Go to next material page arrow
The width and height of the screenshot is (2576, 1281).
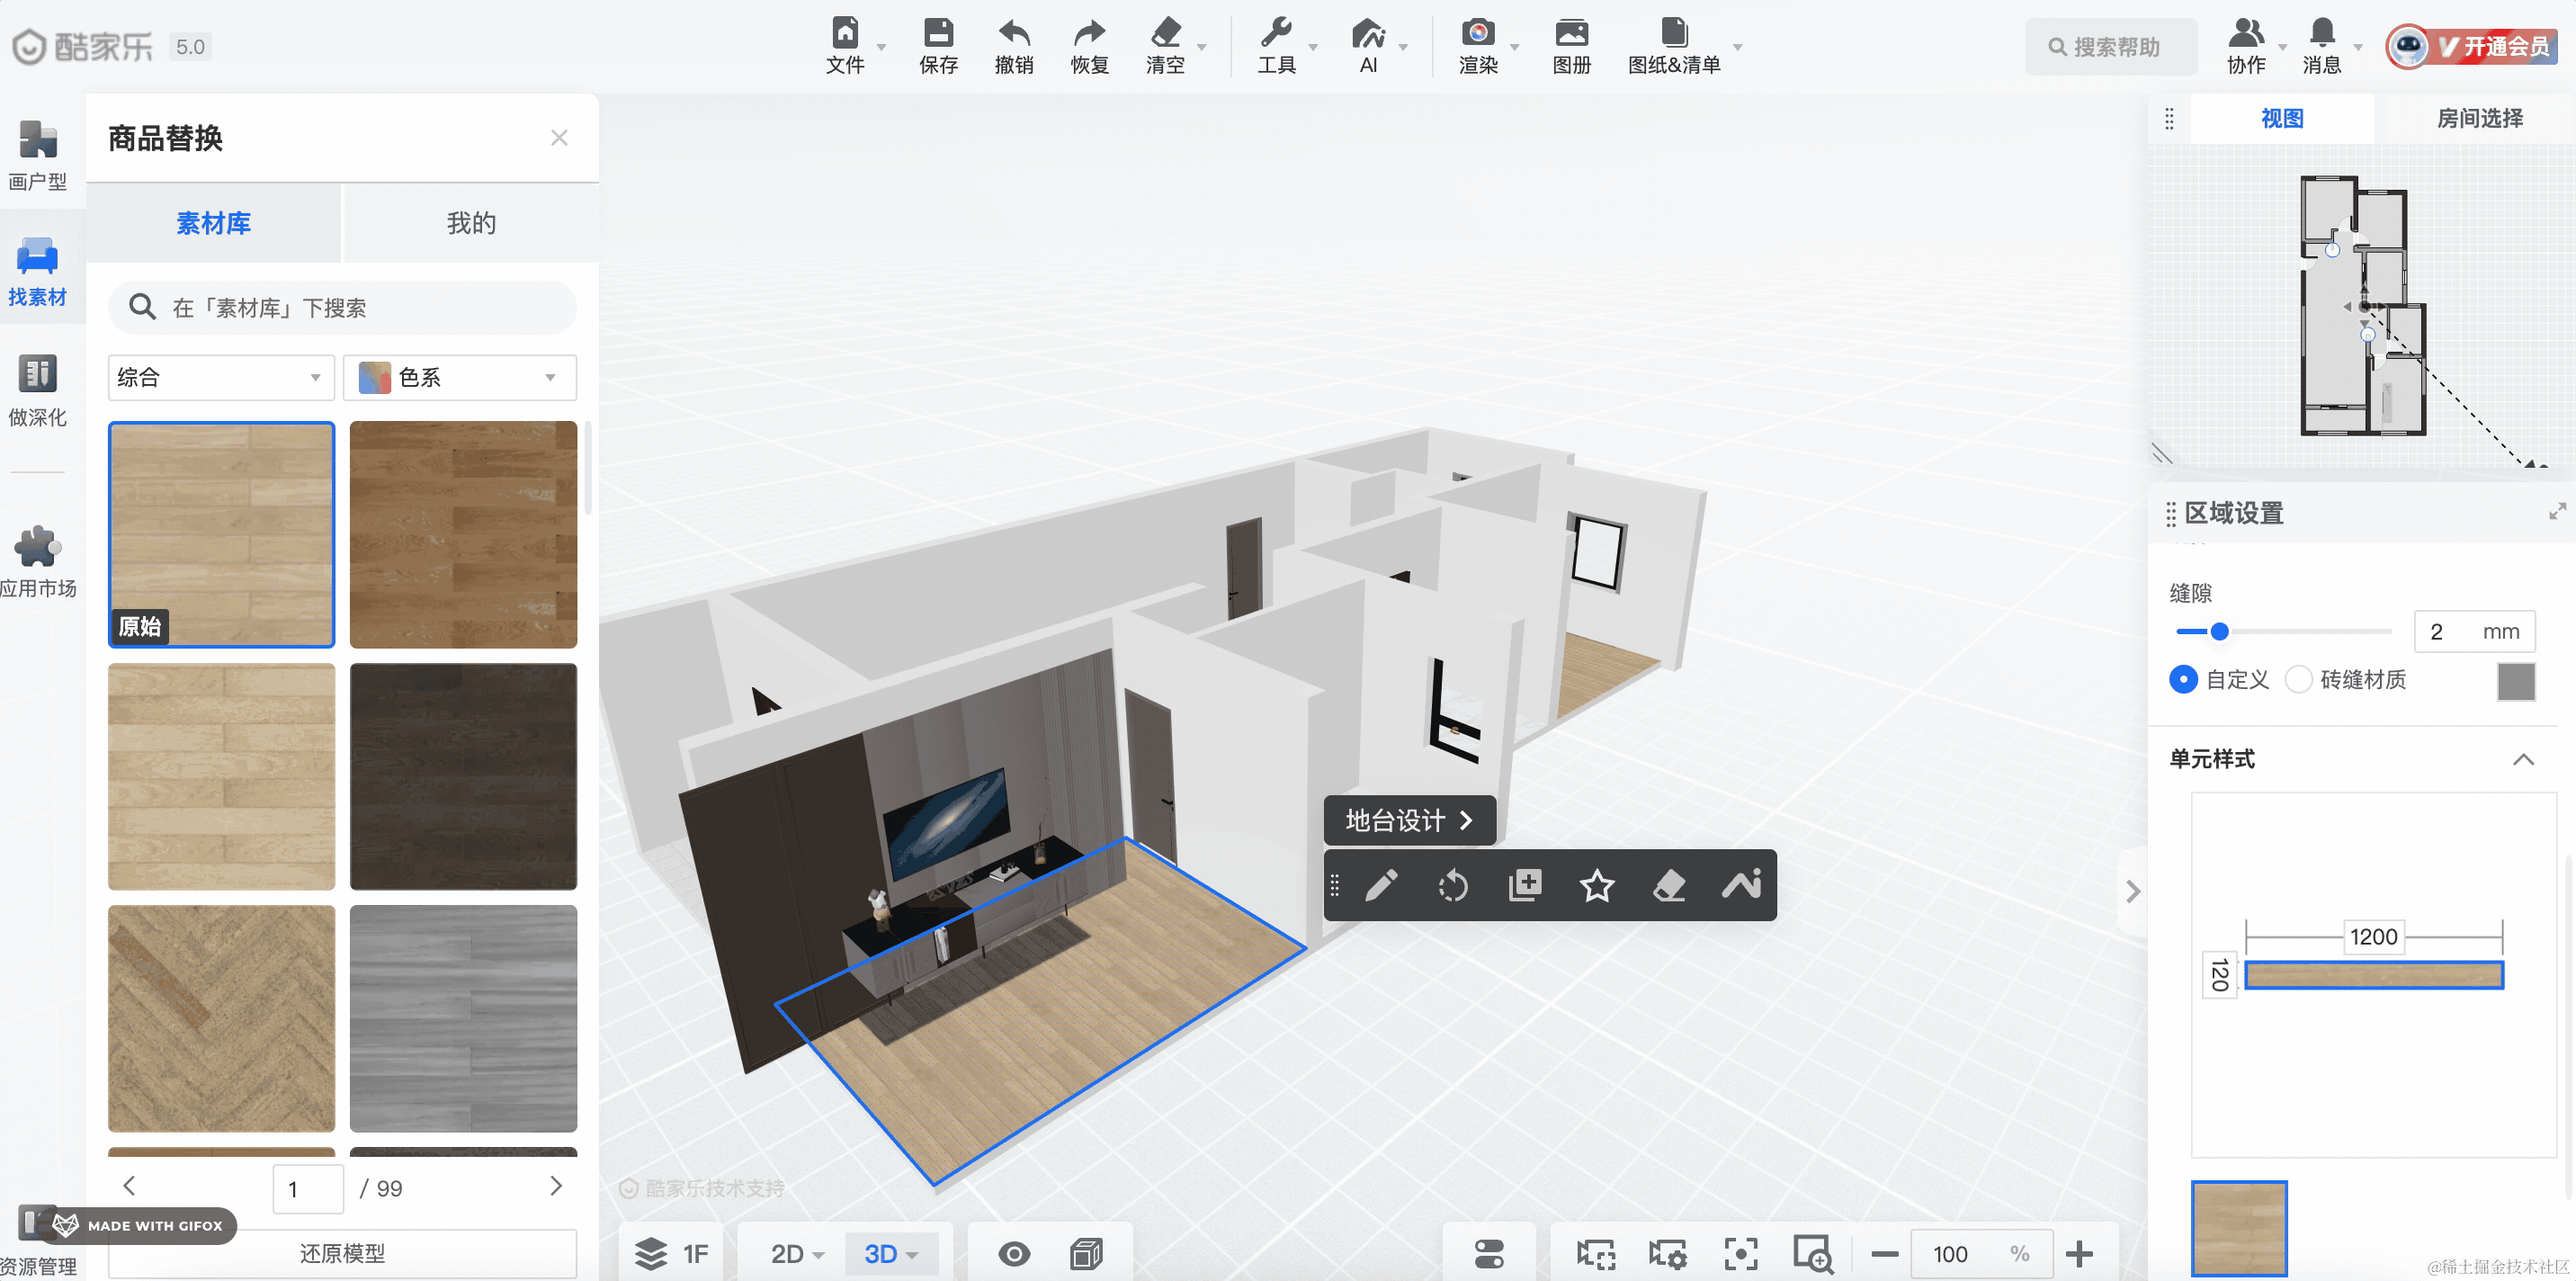tap(556, 1186)
